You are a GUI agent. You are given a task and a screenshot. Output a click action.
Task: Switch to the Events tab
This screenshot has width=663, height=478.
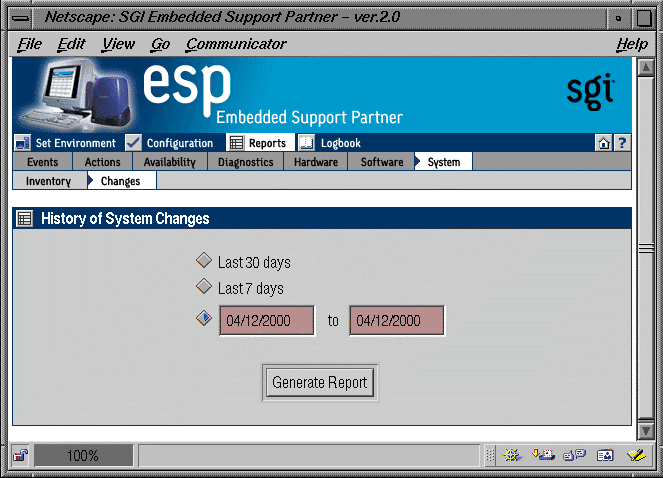[43, 162]
